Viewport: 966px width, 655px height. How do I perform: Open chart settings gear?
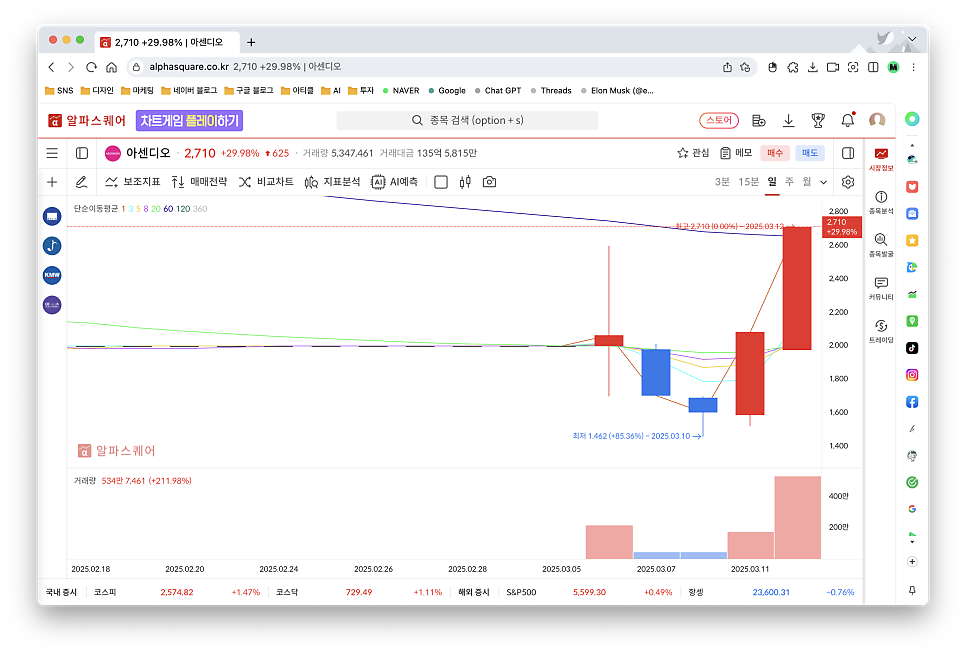(848, 182)
